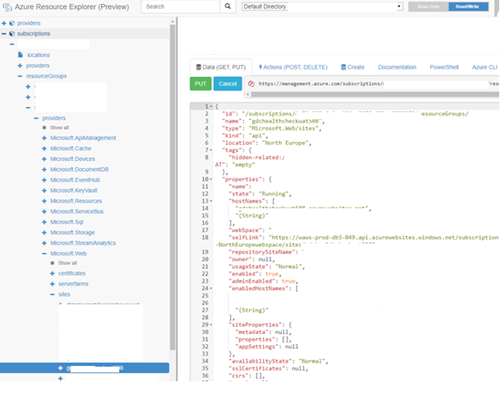
Task: Click the URL horizontal scrollbar
Action: coord(375,94)
